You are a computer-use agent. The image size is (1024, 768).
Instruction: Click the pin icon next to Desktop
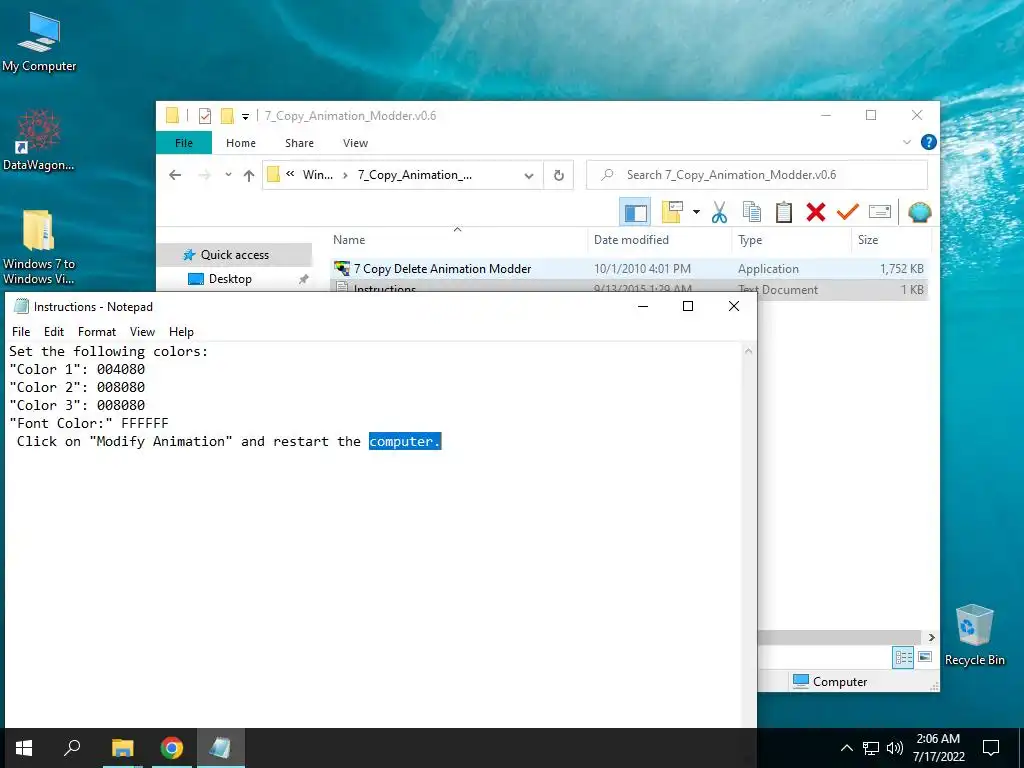click(303, 280)
